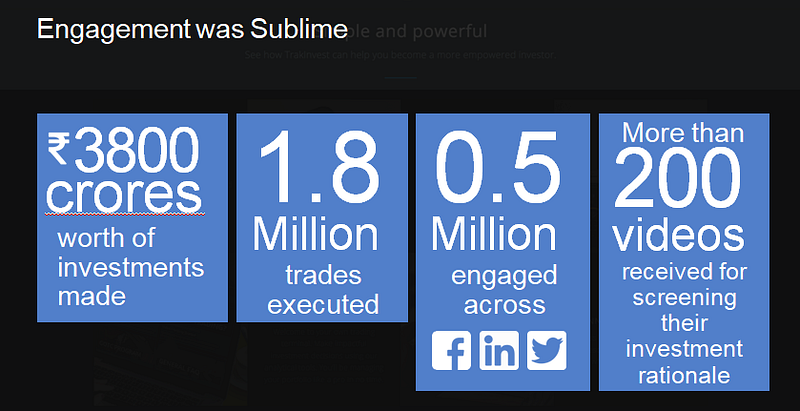This screenshot has width=800, height=411.
Task: Select 'investment rationale' caption text
Action: (x=684, y=363)
